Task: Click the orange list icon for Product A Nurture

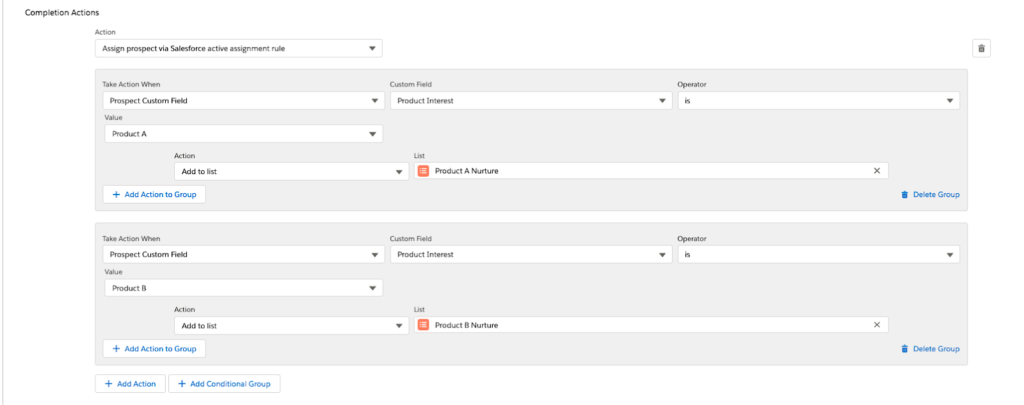Action: point(423,171)
